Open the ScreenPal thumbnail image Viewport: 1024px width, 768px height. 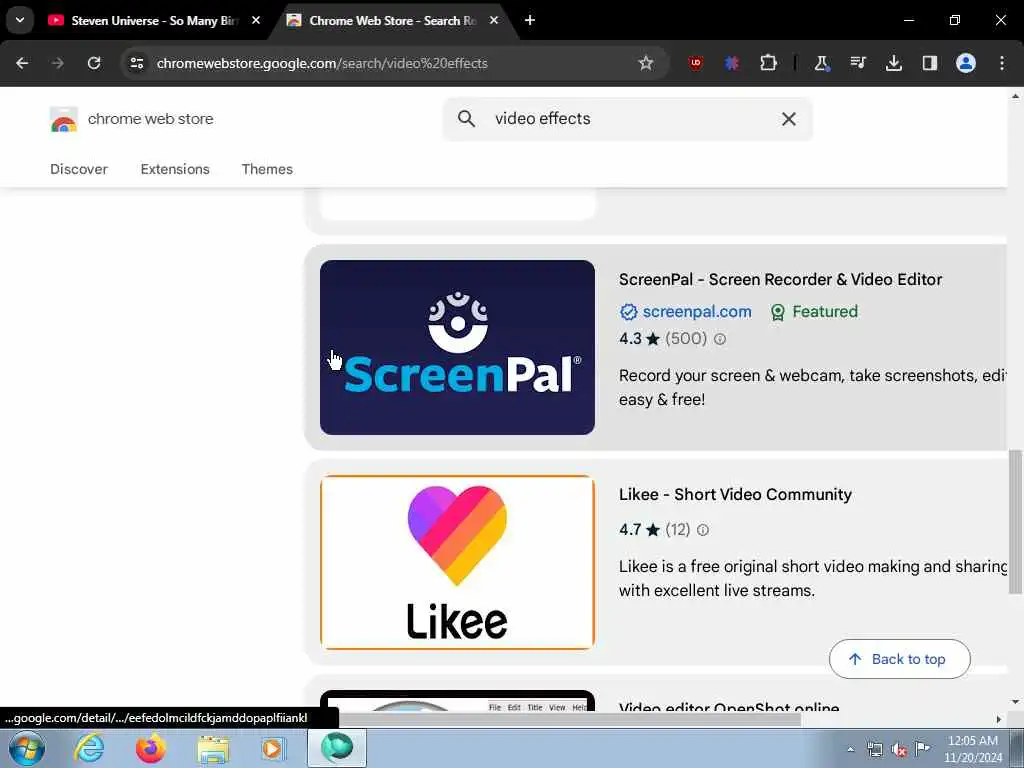pyautogui.click(x=457, y=347)
